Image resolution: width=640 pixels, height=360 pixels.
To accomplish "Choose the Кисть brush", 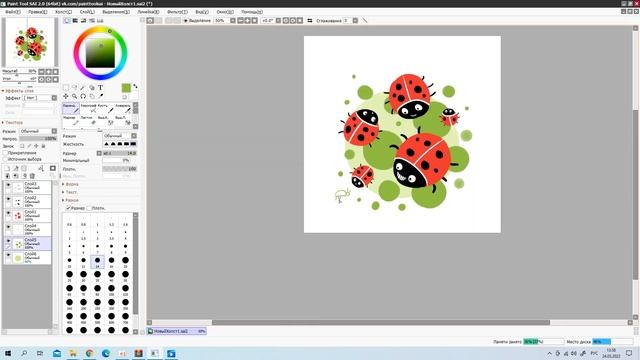I will (x=105, y=108).
